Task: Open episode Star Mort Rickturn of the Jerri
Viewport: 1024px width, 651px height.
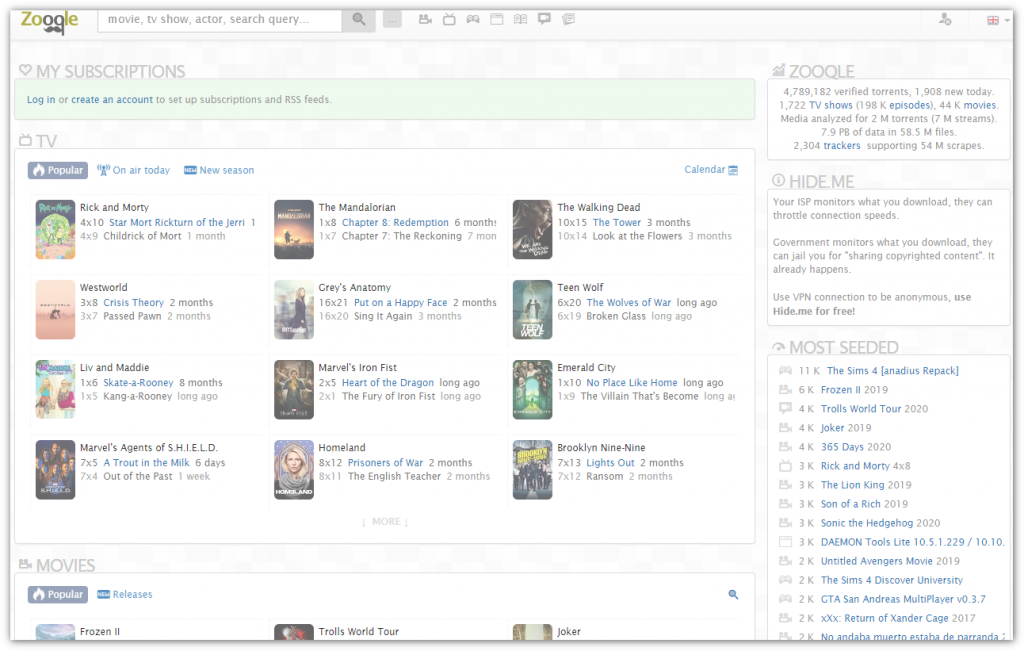Action: 177,223
